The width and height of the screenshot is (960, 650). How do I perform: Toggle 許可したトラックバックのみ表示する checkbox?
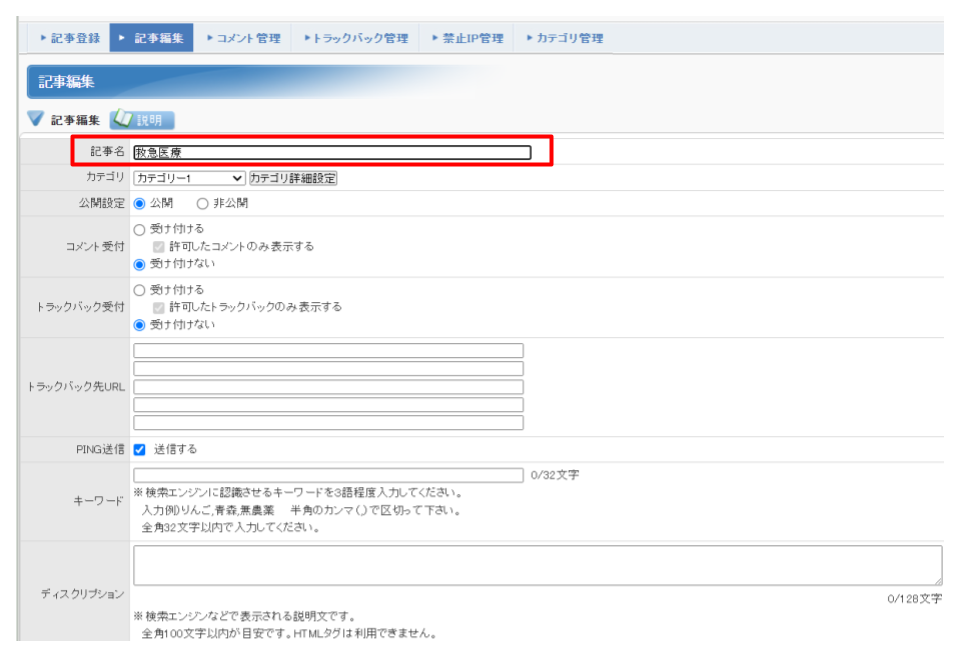click(159, 307)
